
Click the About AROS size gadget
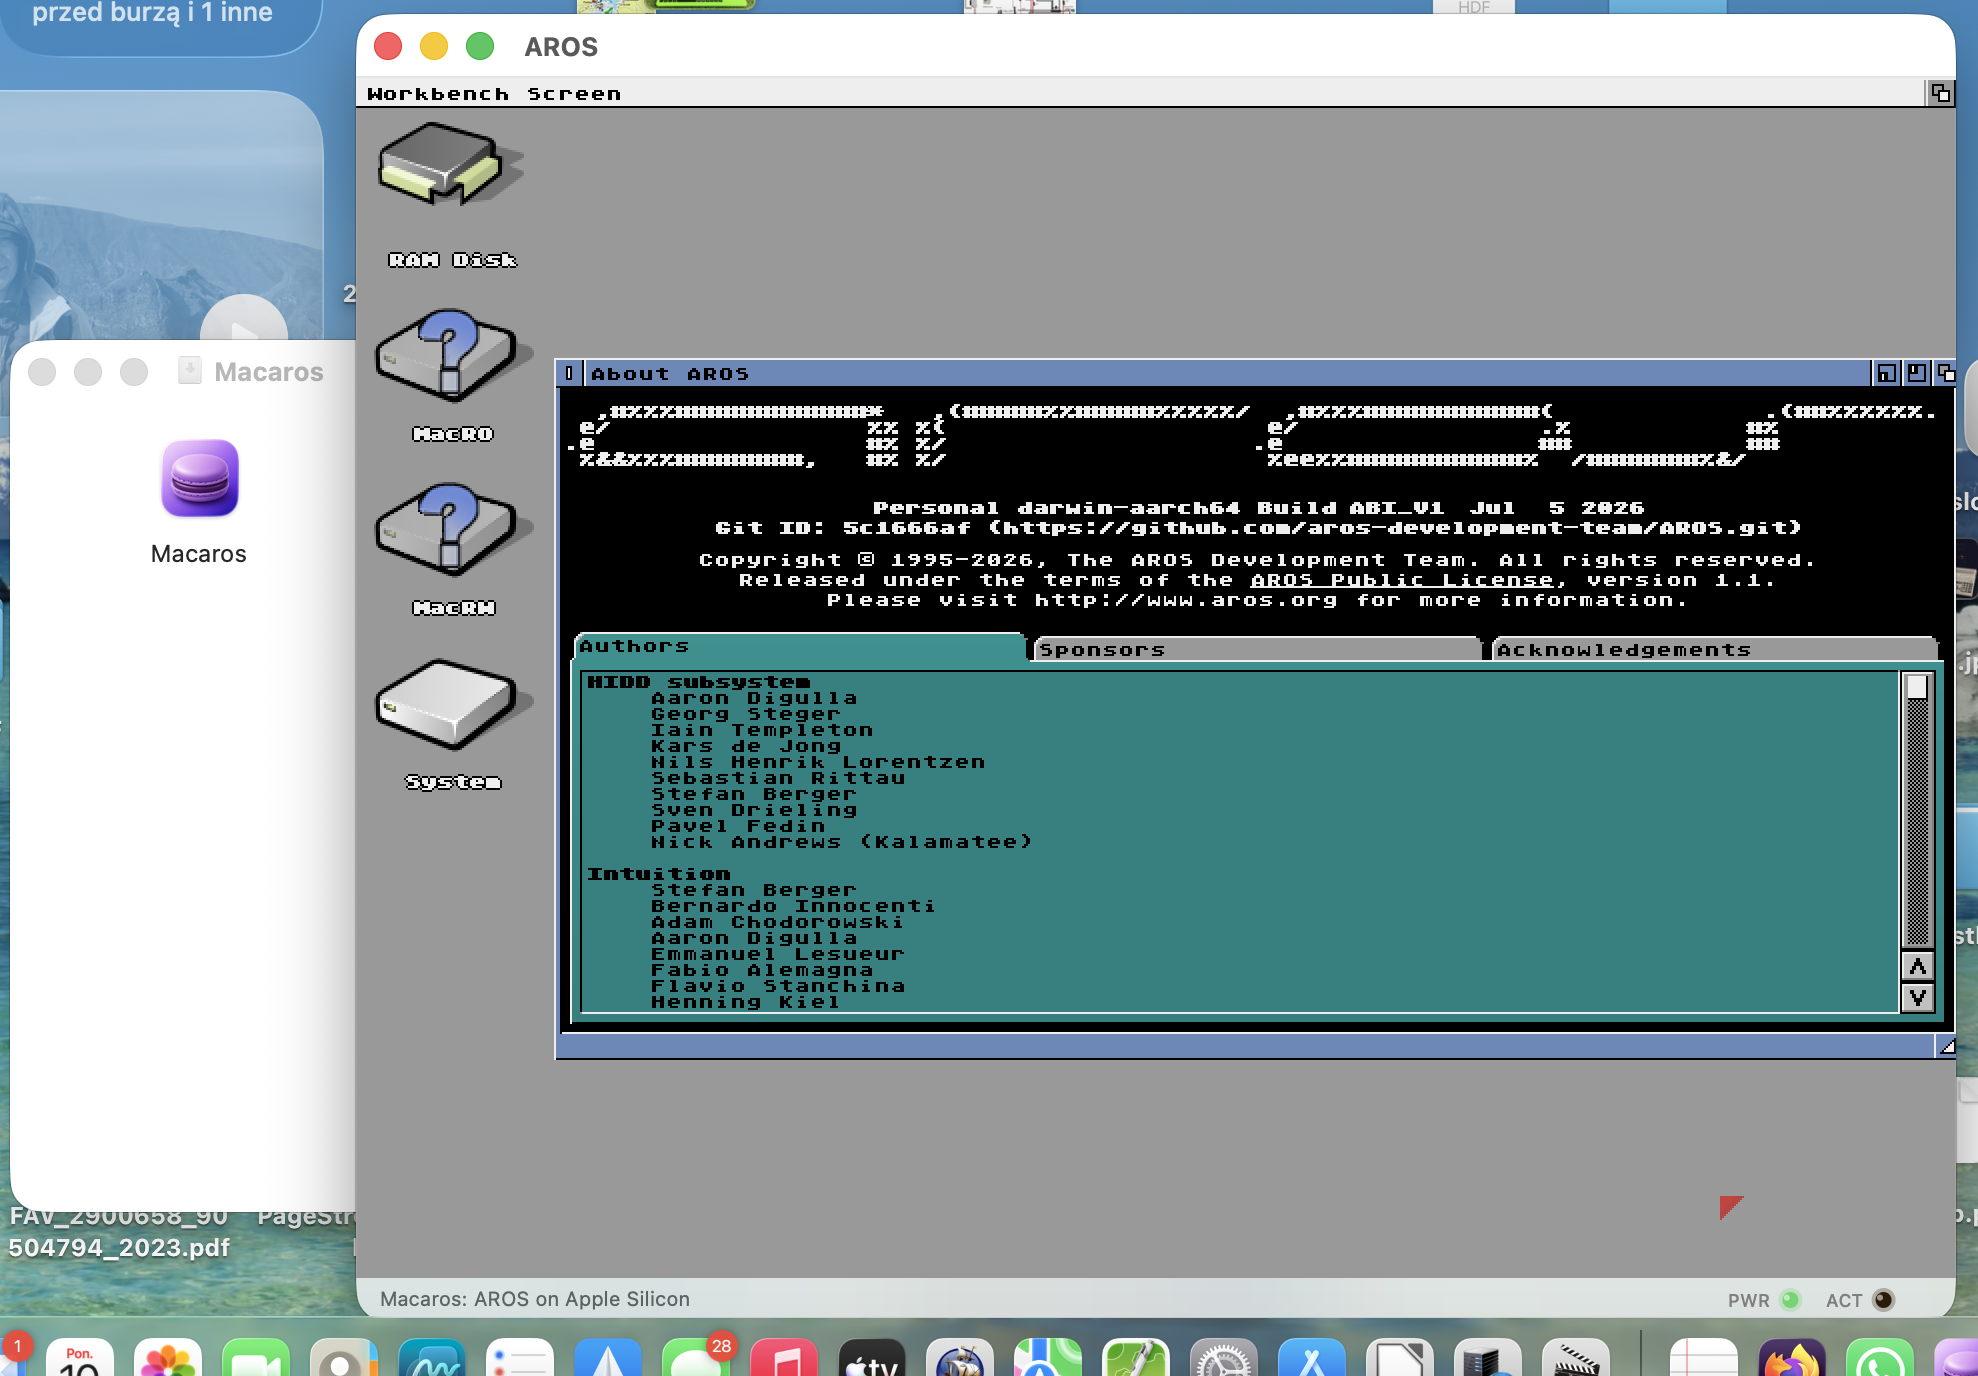[1946, 1047]
